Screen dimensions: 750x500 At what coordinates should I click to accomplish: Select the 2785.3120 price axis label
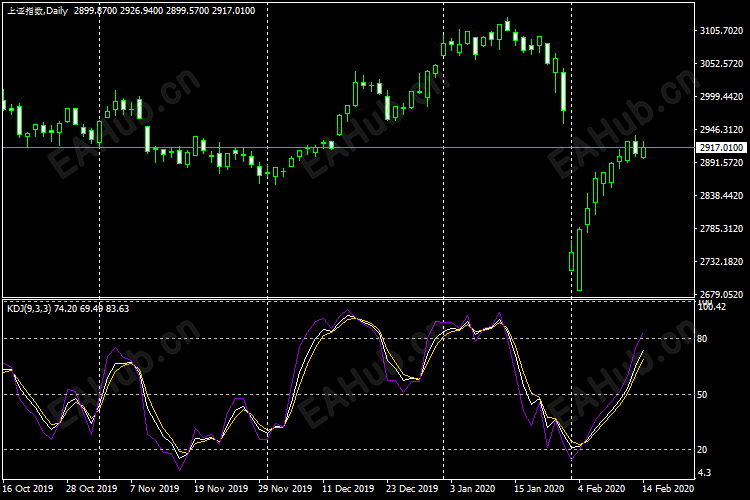pos(721,229)
